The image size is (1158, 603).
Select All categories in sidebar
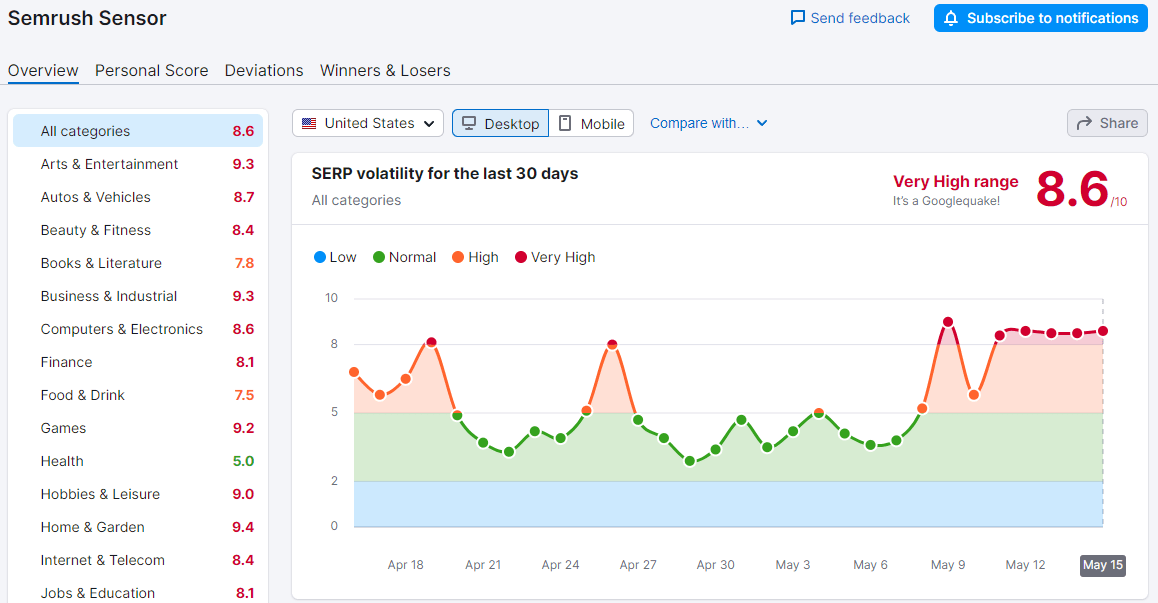click(138, 131)
